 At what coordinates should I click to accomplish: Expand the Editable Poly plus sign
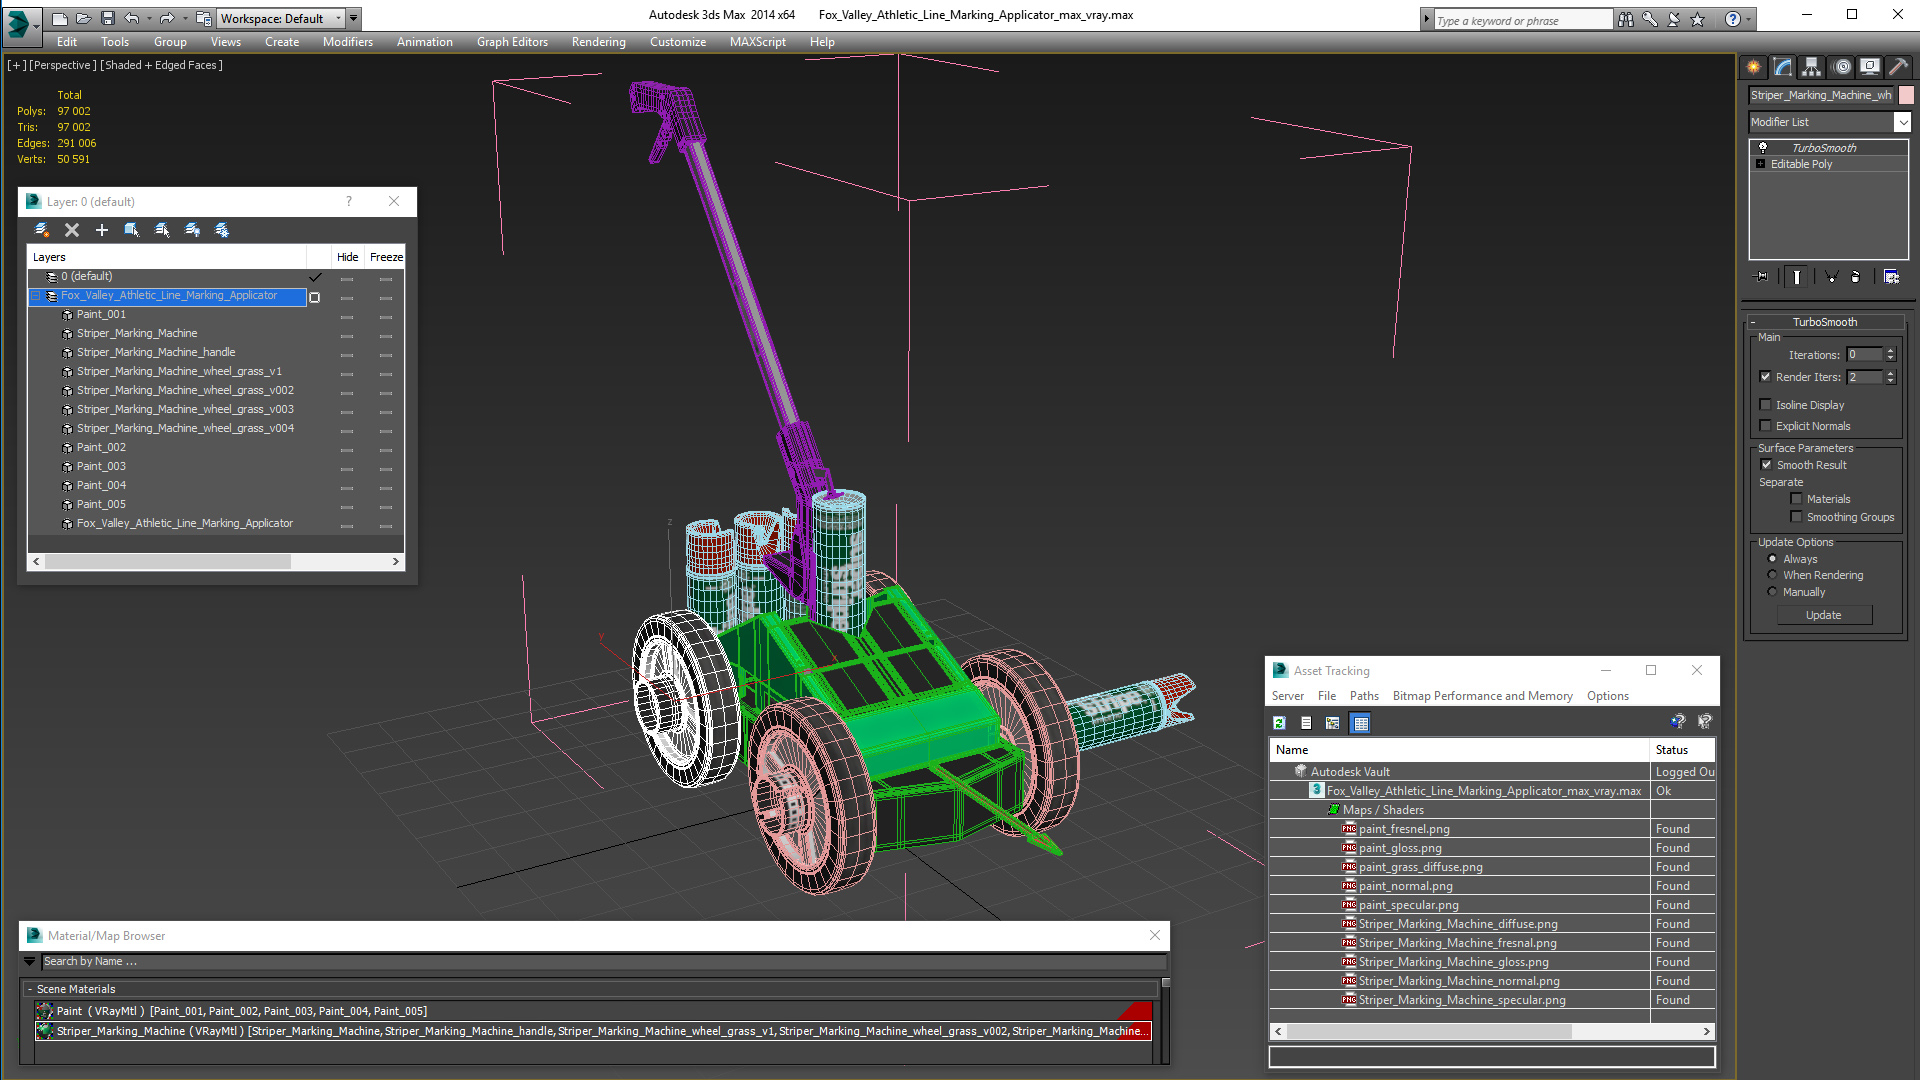[x=1760, y=164]
